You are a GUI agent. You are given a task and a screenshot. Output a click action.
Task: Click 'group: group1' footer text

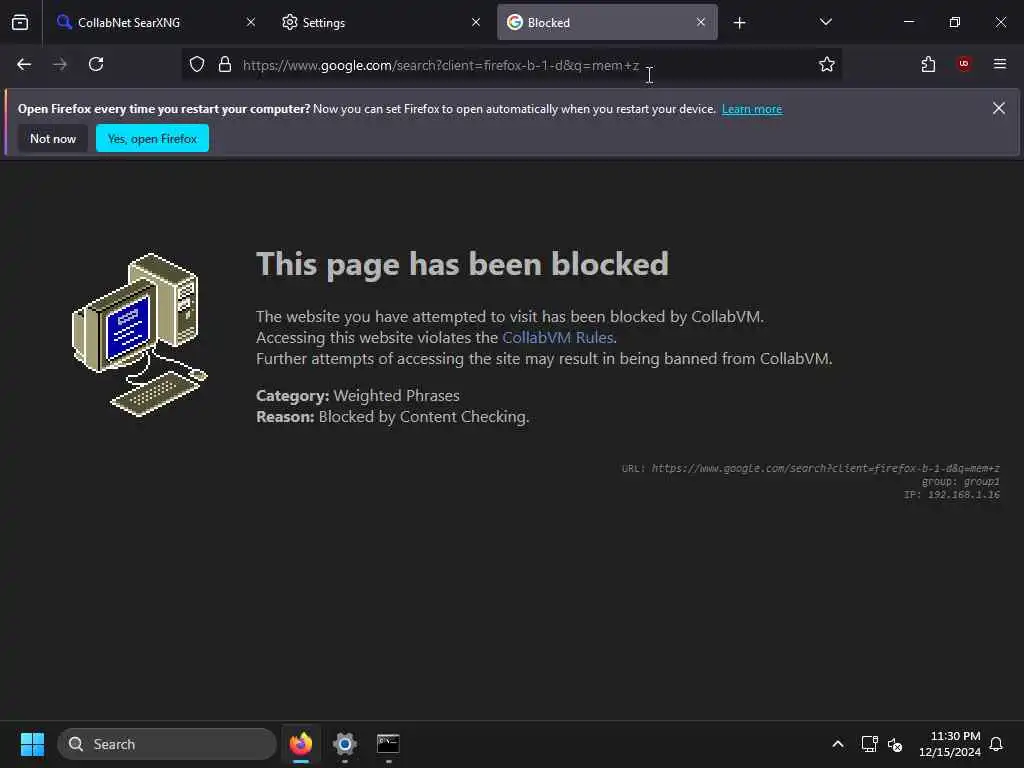coord(960,481)
